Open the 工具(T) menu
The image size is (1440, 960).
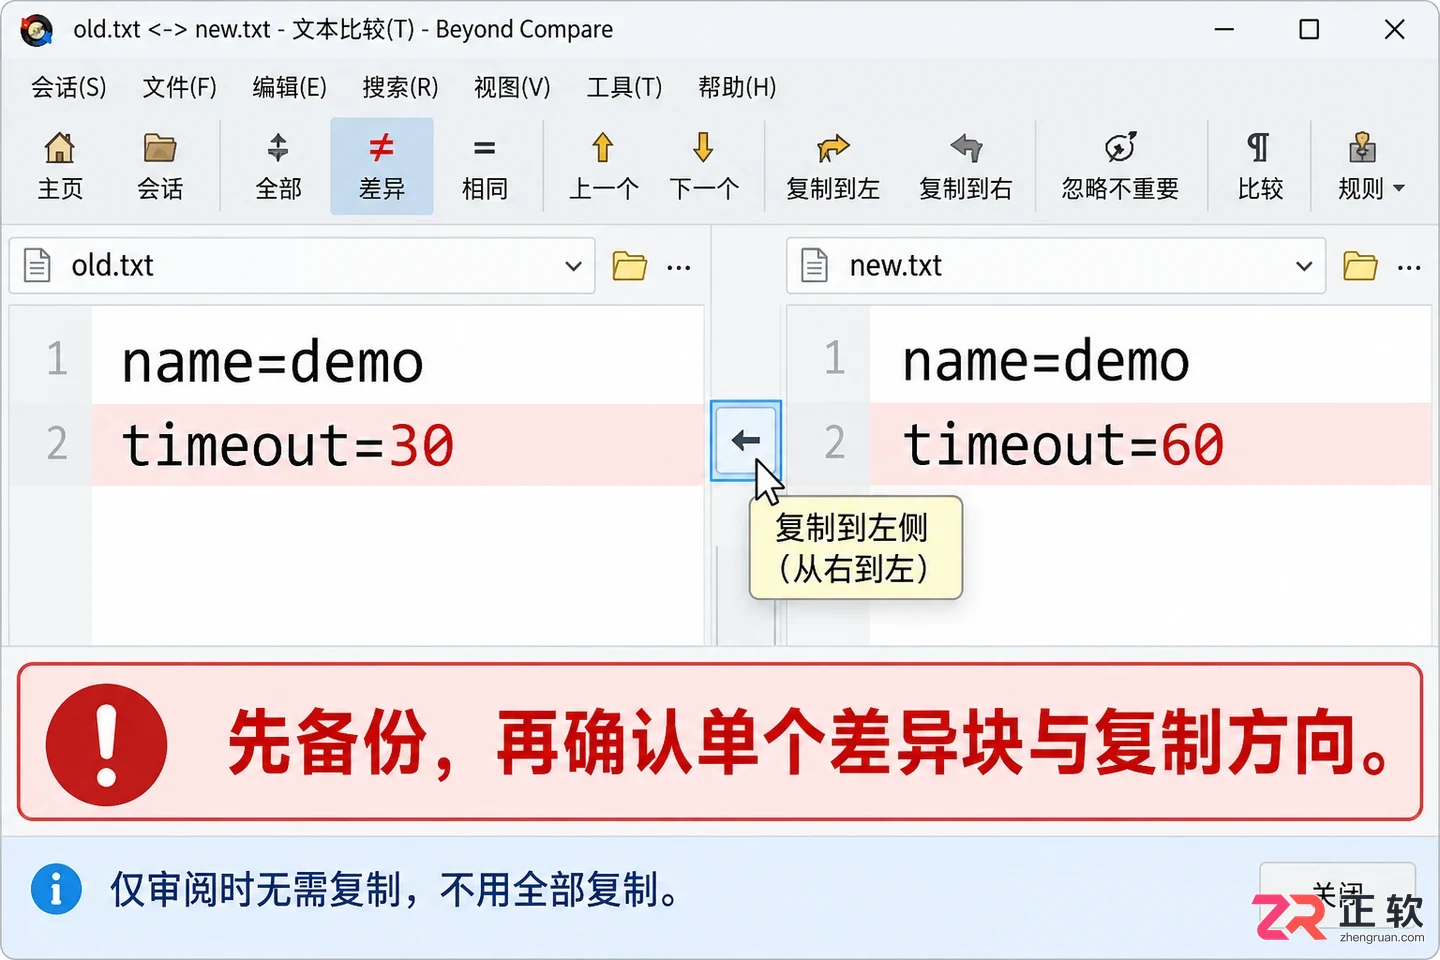tap(624, 87)
